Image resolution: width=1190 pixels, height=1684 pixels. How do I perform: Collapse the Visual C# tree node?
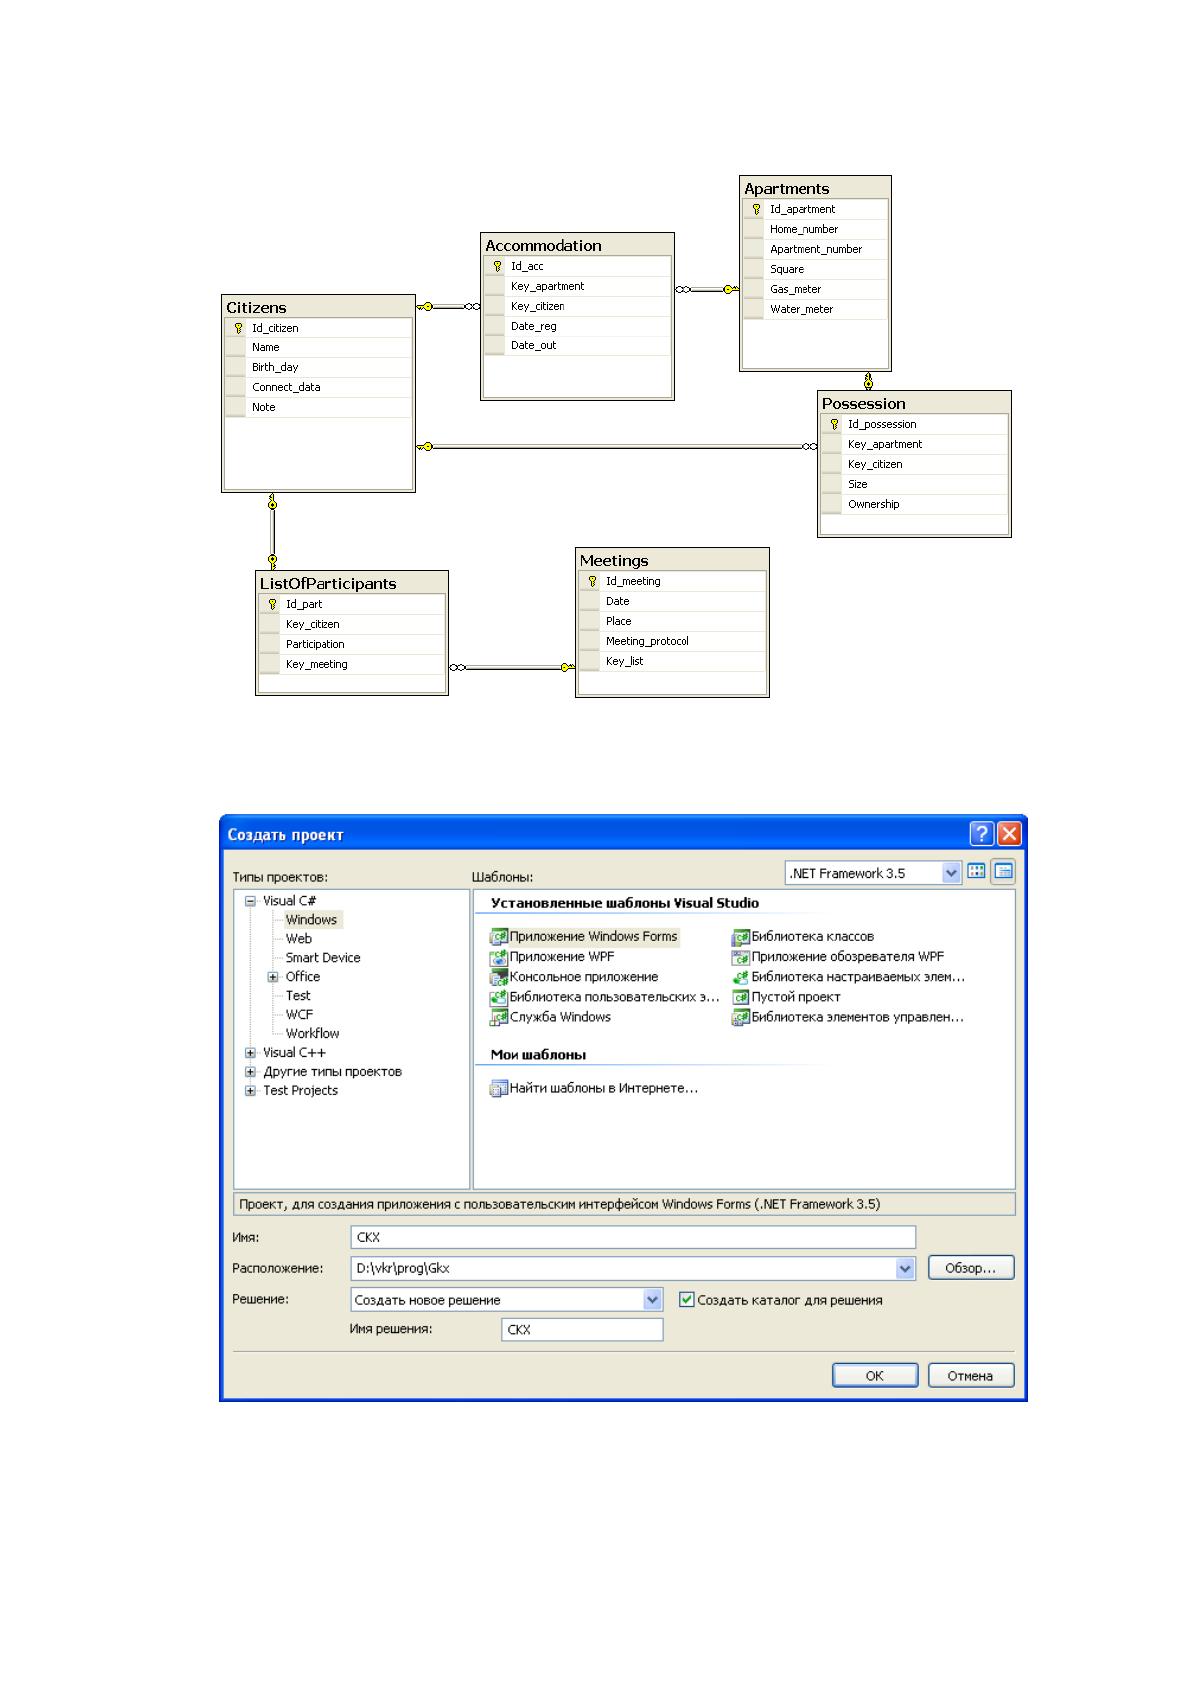(251, 901)
